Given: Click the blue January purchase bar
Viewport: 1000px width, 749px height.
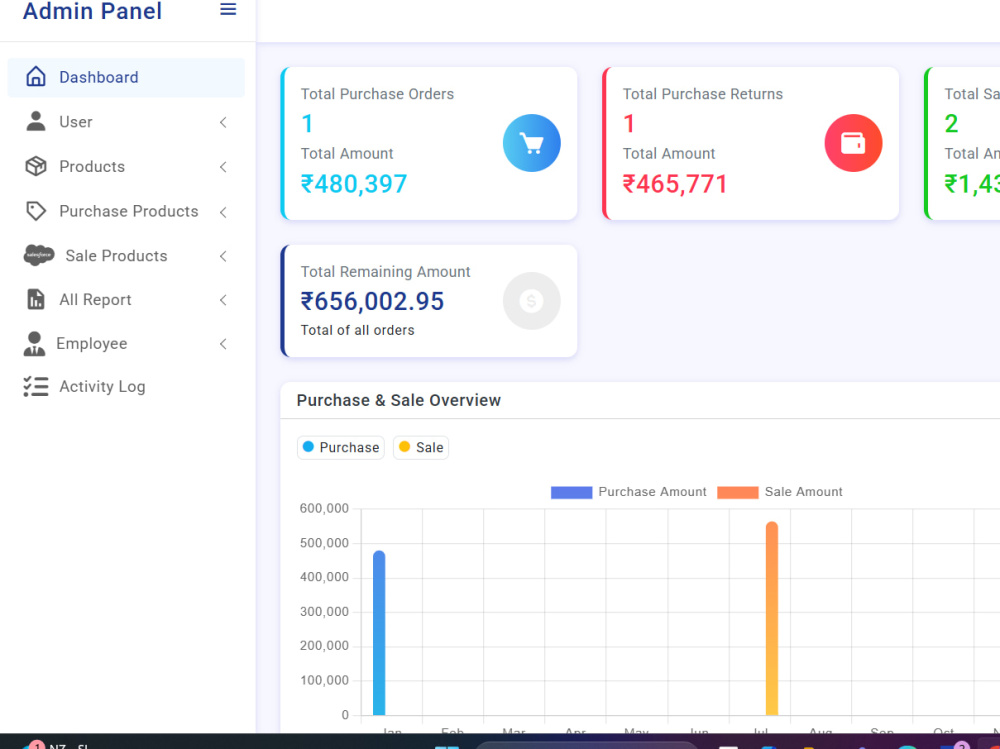Looking at the screenshot, I should pos(379,633).
